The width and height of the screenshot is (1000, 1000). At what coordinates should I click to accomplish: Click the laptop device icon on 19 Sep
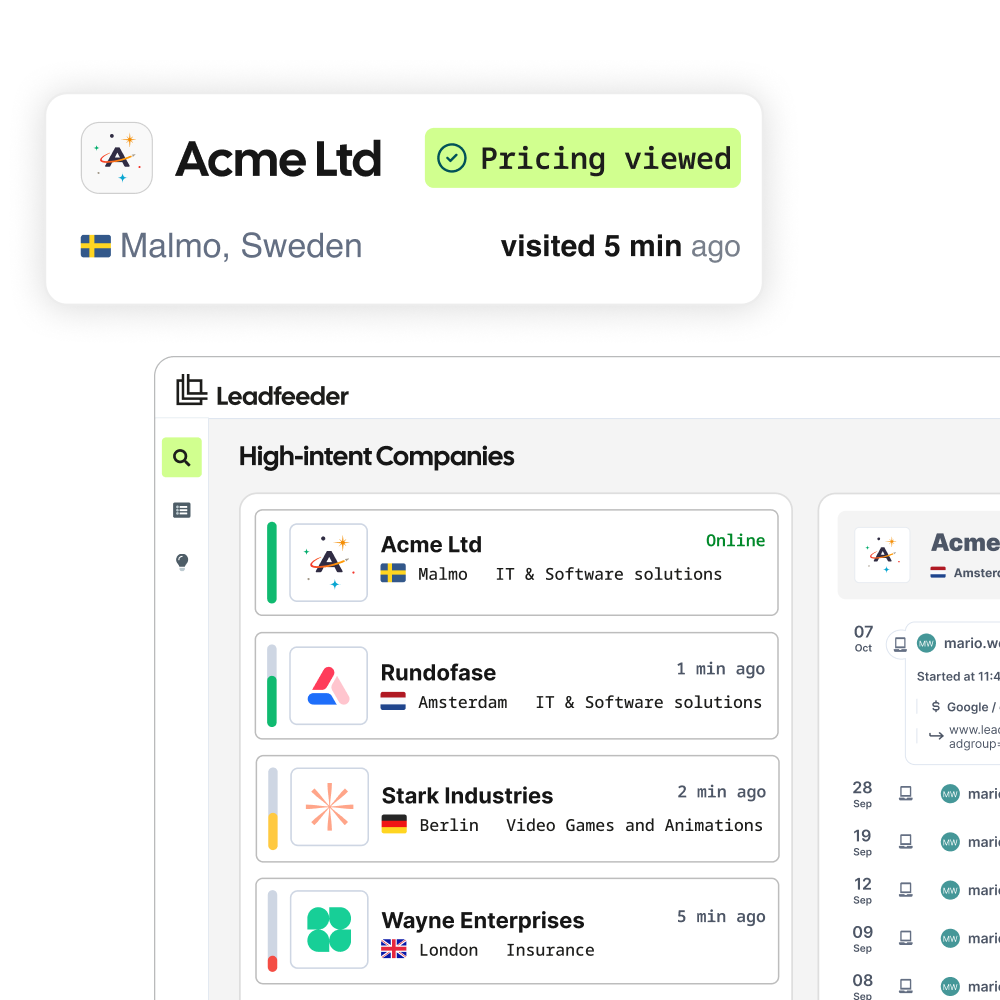pos(906,842)
